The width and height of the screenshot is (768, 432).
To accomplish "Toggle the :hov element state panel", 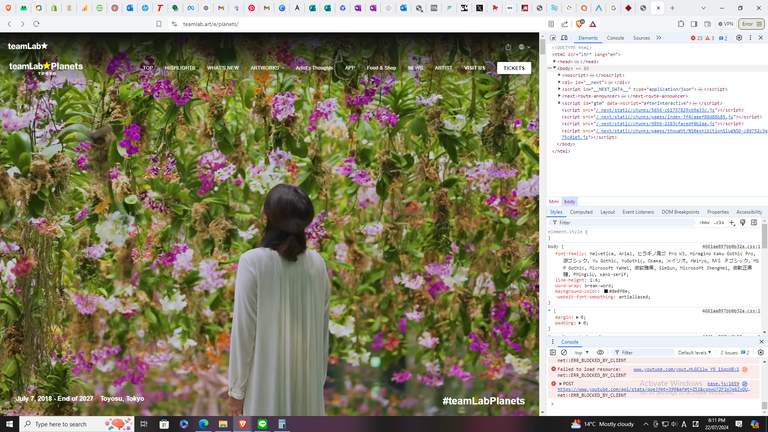I will click(704, 222).
